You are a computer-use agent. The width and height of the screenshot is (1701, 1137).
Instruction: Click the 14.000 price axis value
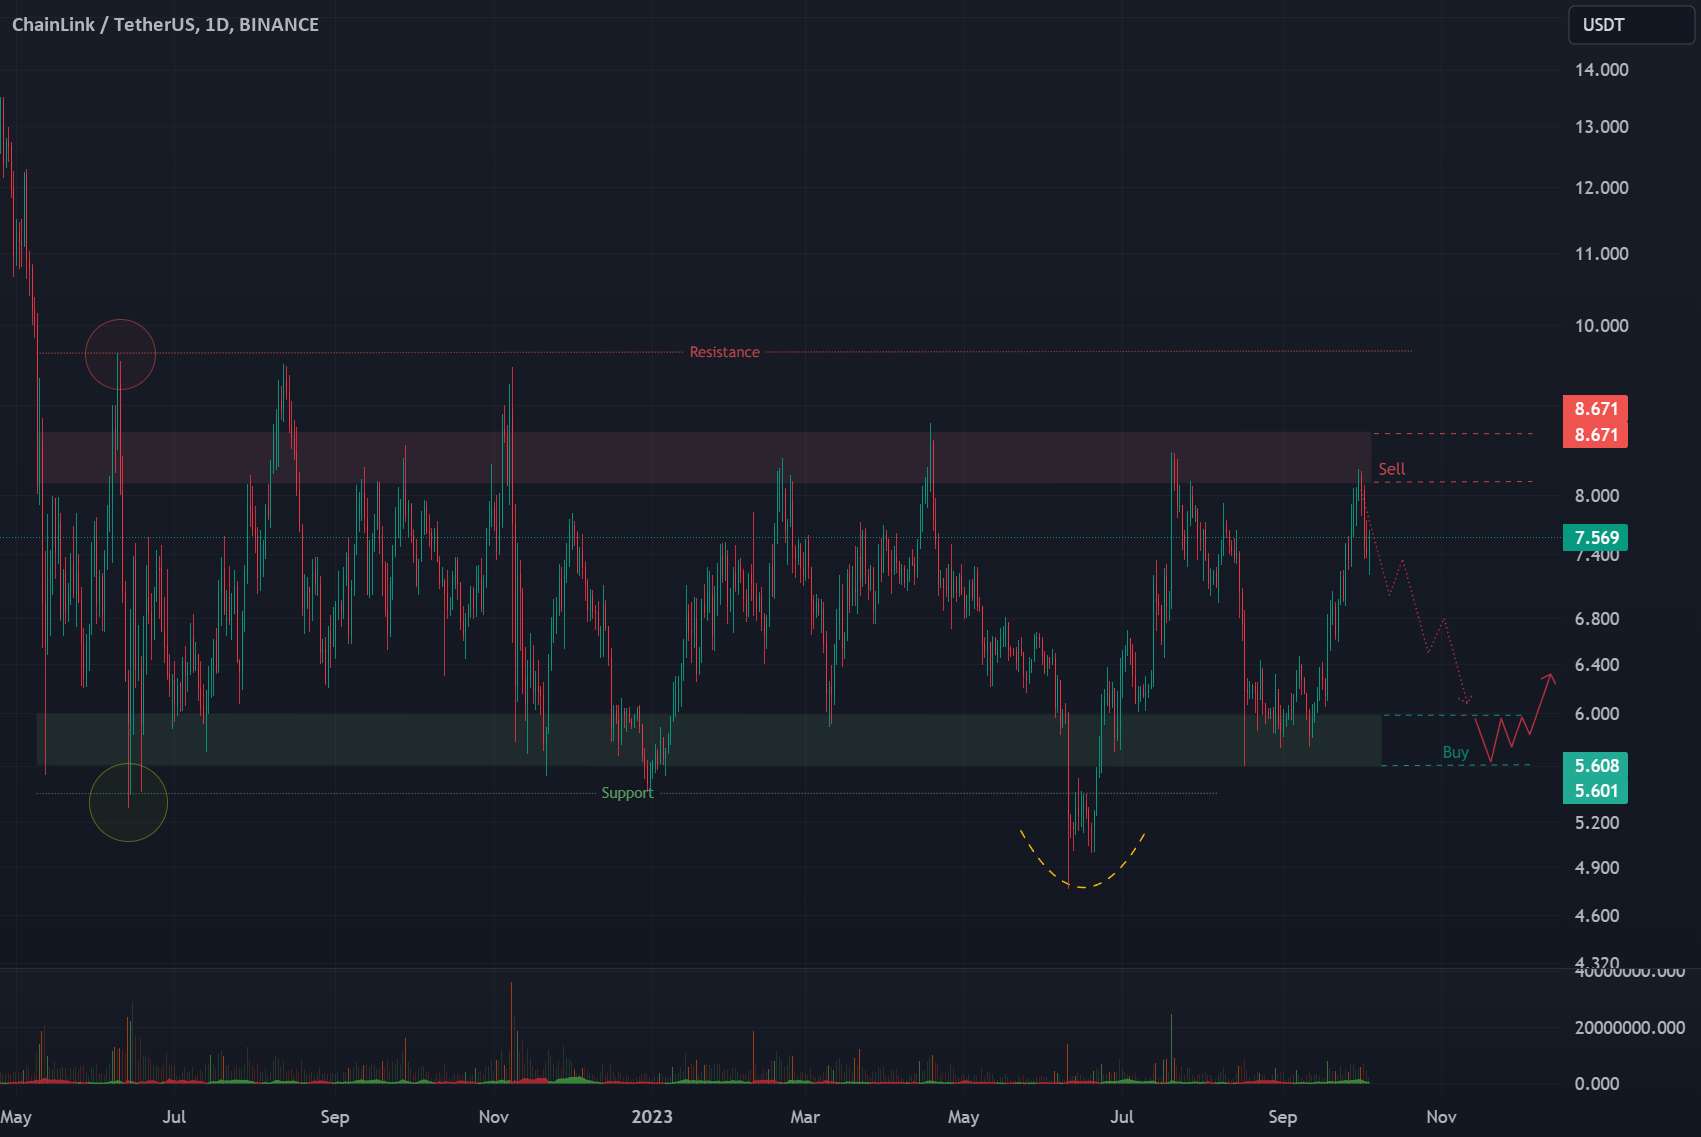(1601, 70)
